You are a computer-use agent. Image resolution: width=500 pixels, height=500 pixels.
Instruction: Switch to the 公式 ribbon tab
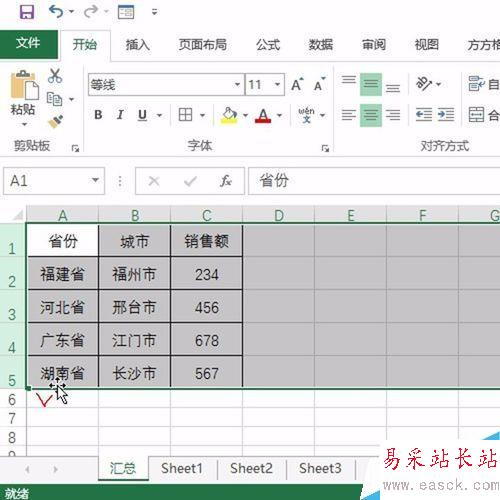coord(268,45)
